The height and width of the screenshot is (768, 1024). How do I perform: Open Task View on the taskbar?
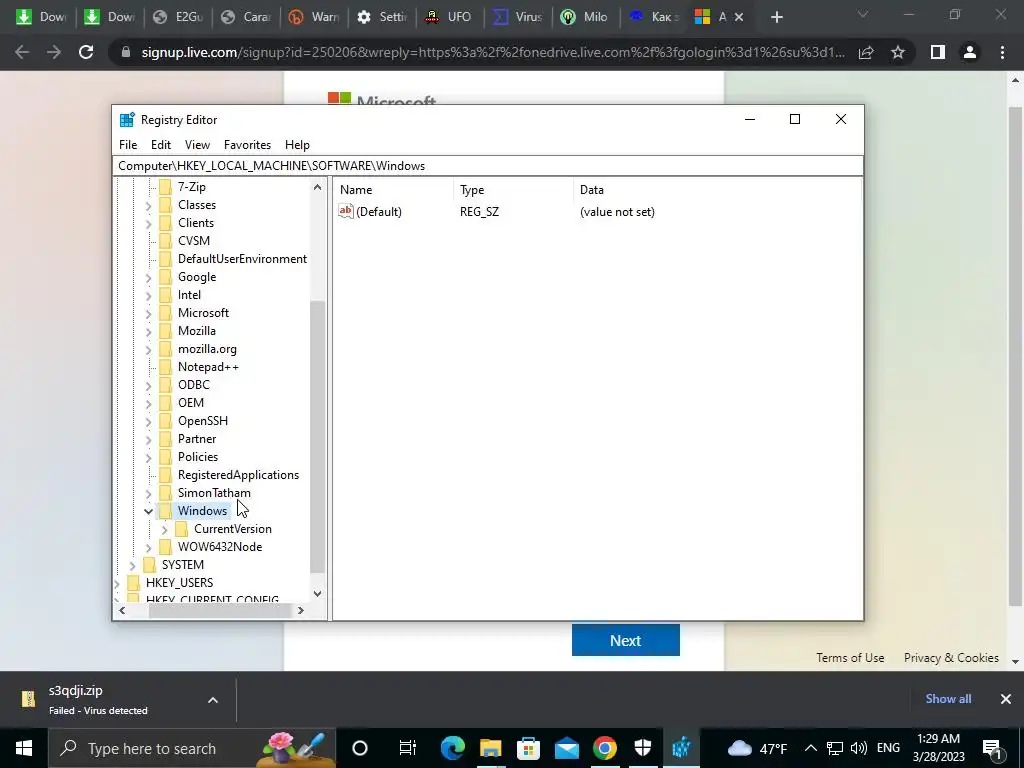pos(408,748)
